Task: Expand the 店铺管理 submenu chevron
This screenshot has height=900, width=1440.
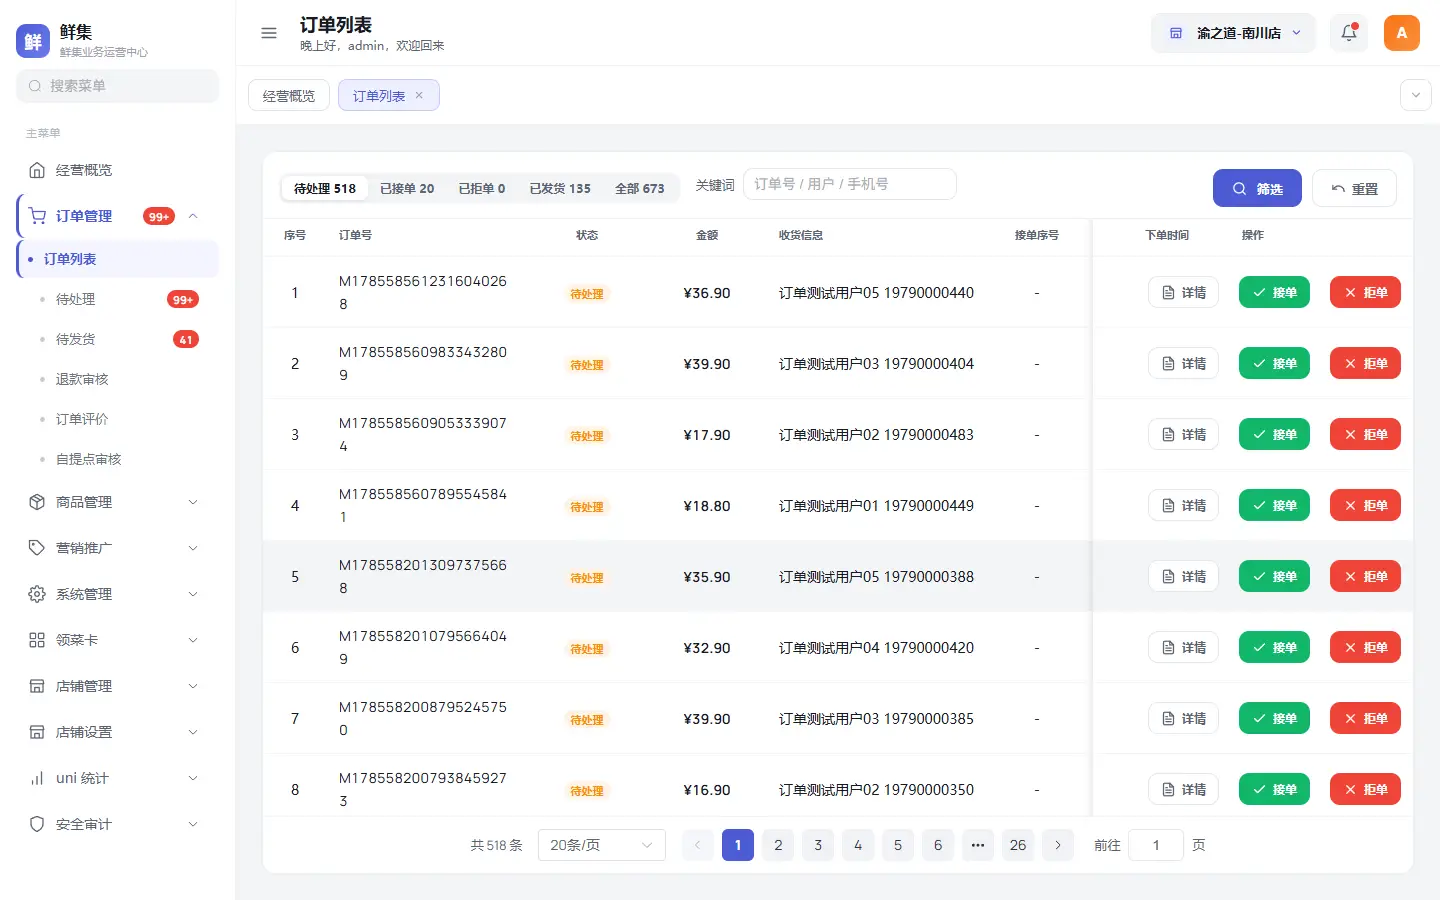Action: pos(193,686)
